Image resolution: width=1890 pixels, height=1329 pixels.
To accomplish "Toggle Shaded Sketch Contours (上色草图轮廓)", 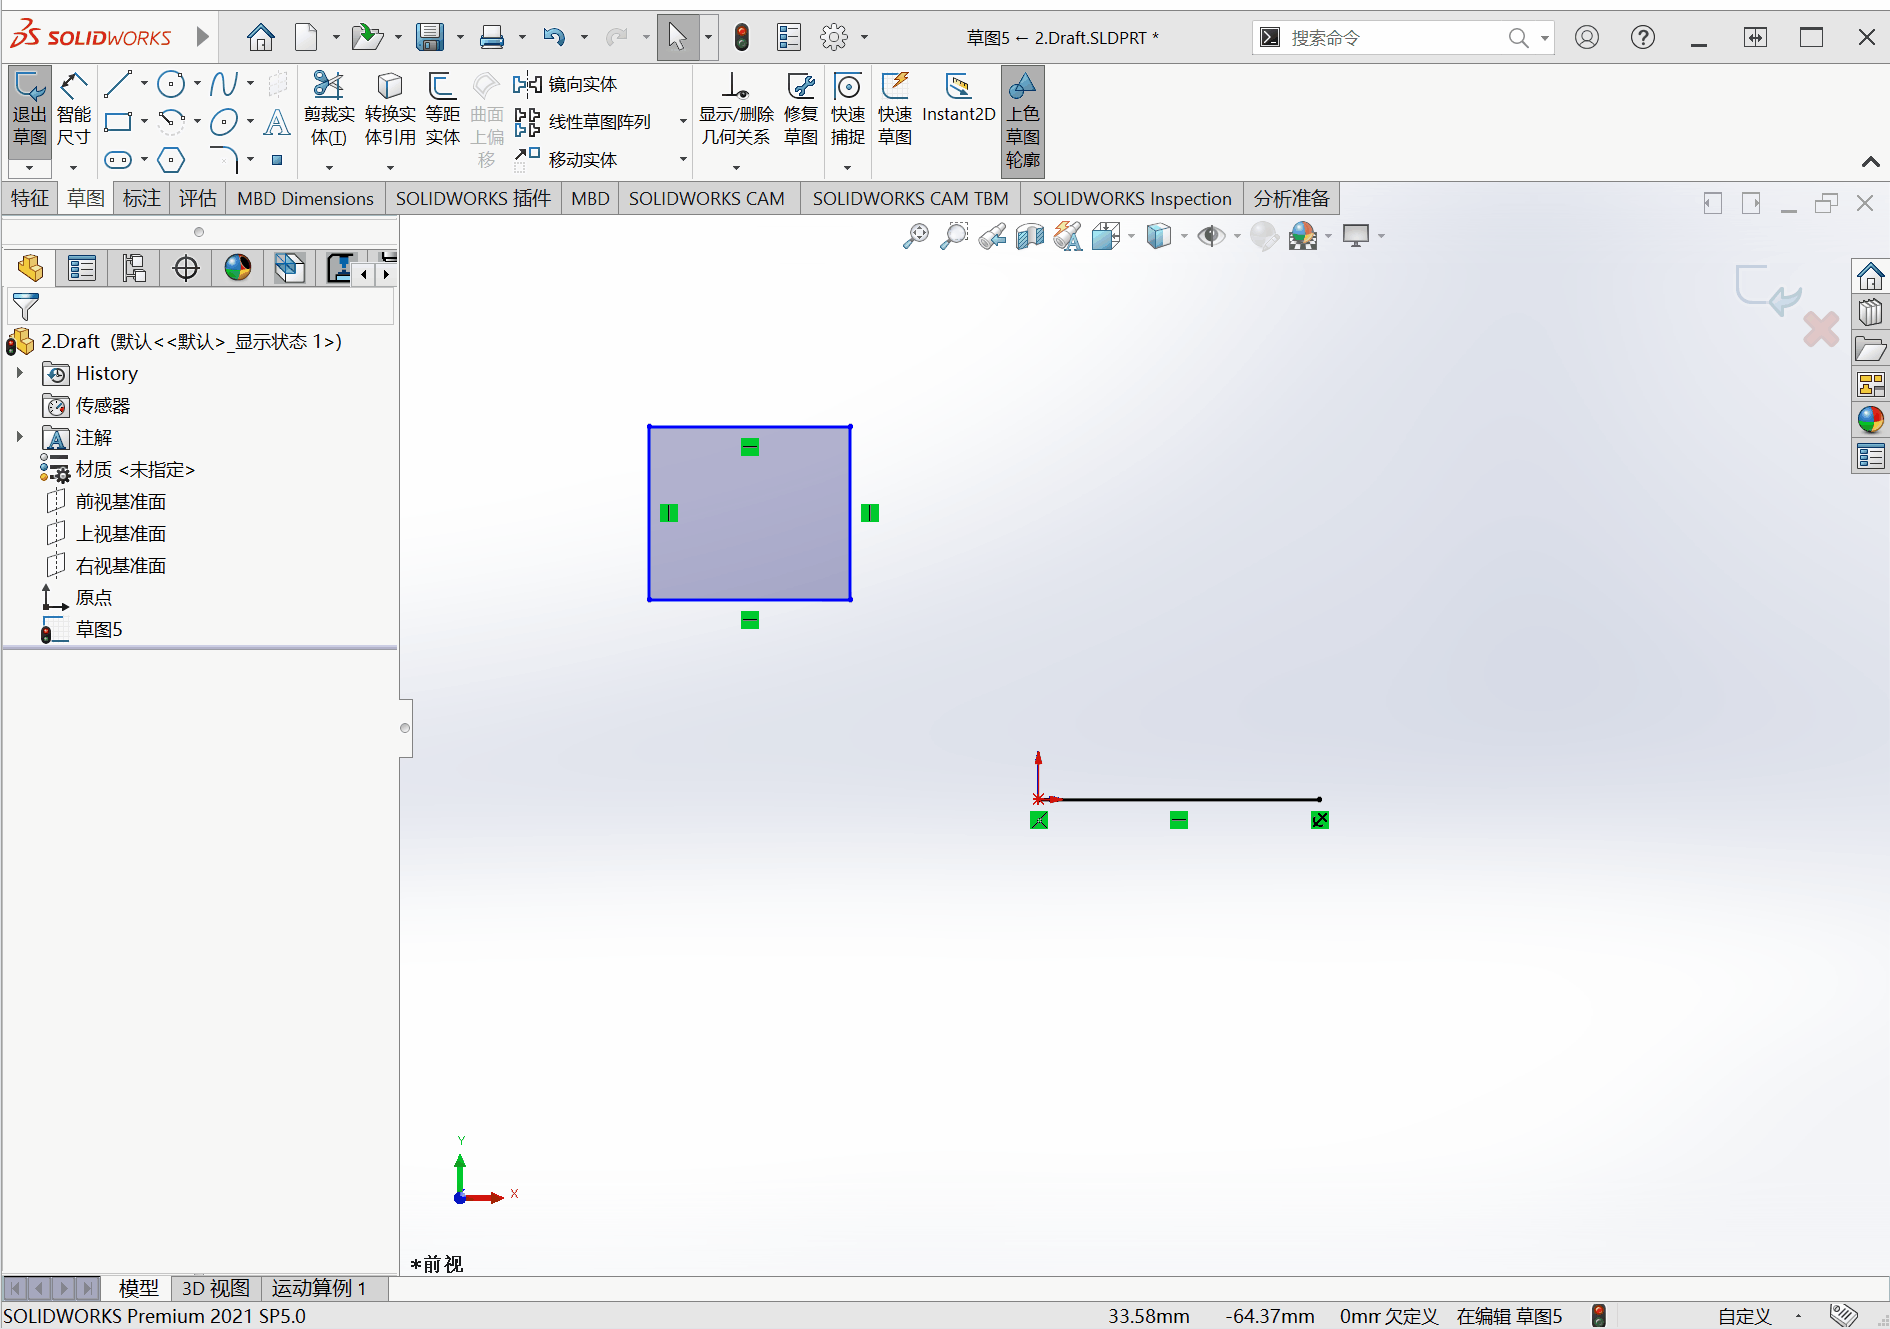I will click(x=1022, y=120).
